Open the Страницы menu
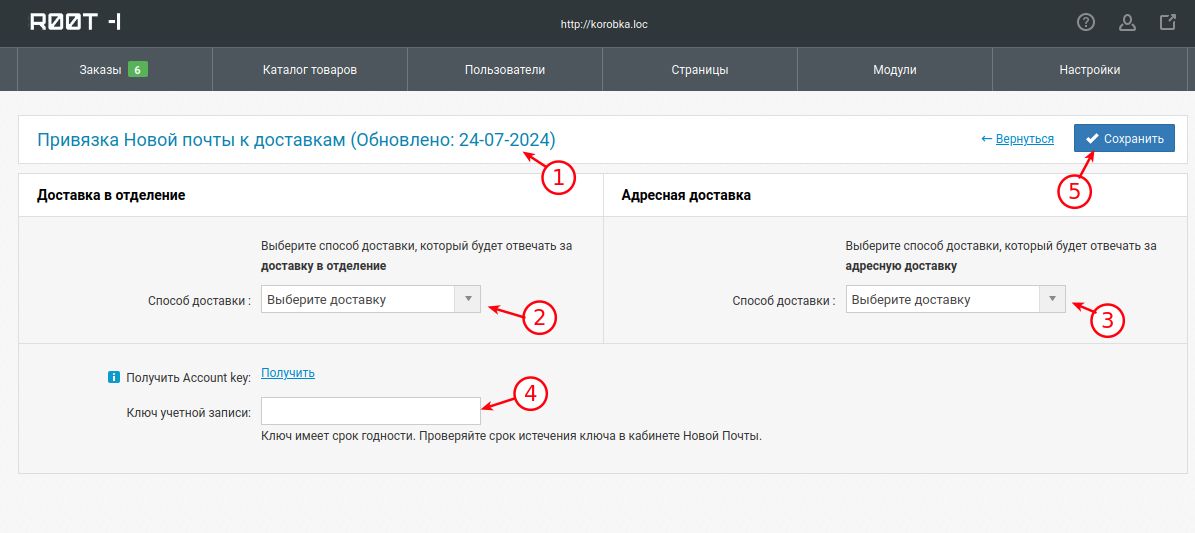The image size is (1195, 533). pos(700,69)
